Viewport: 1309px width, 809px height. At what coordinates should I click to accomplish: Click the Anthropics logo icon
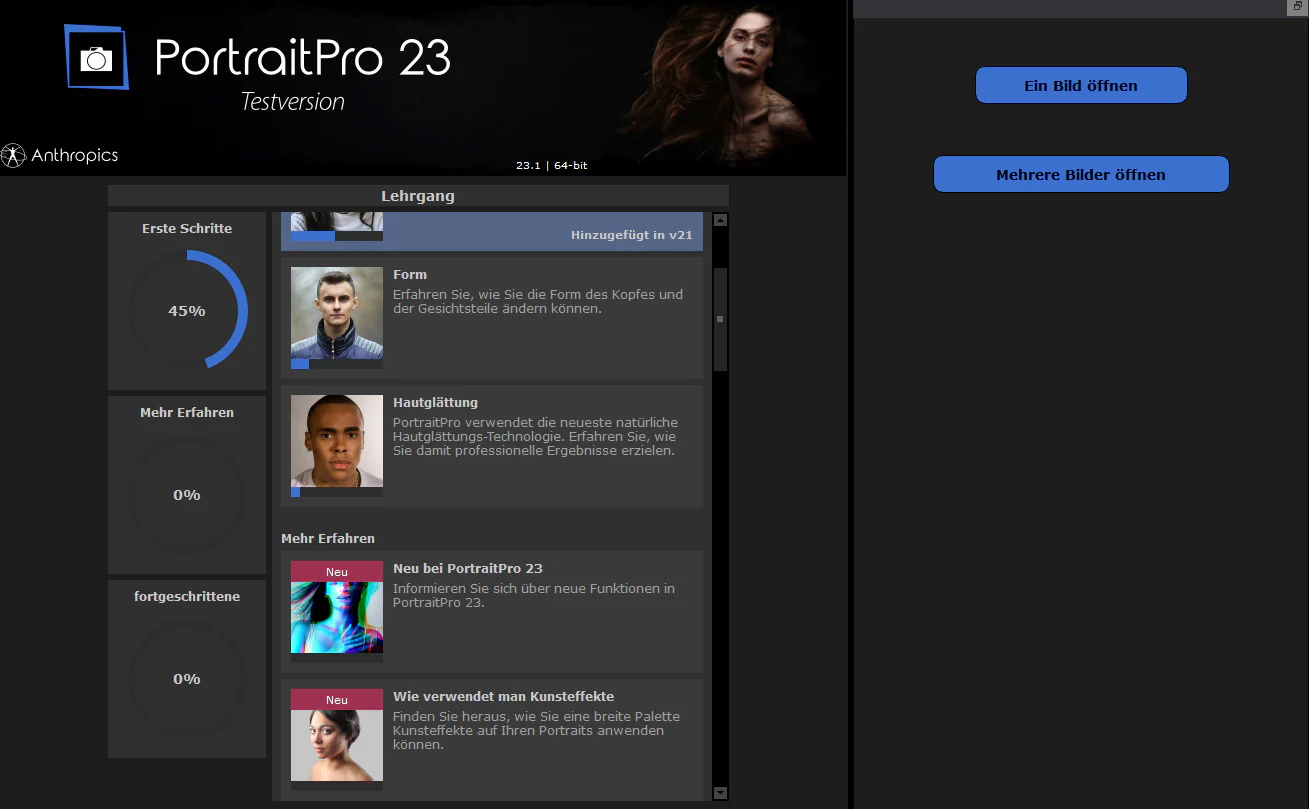click(13, 155)
